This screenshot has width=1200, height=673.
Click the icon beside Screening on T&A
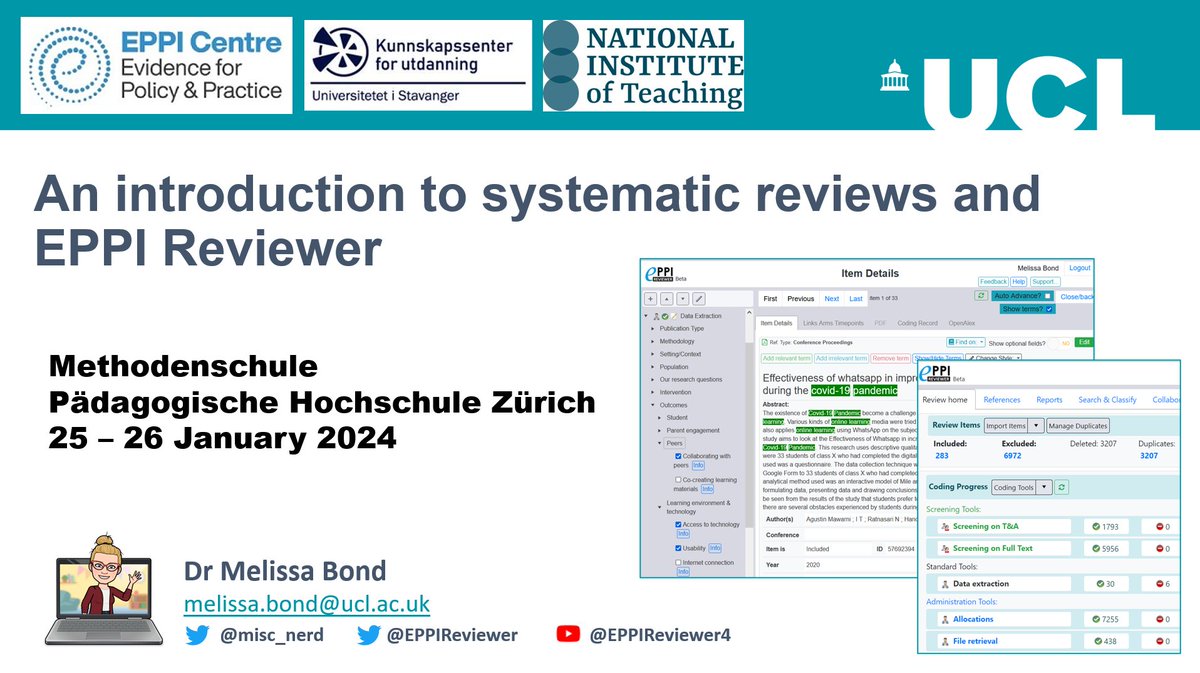[945, 526]
